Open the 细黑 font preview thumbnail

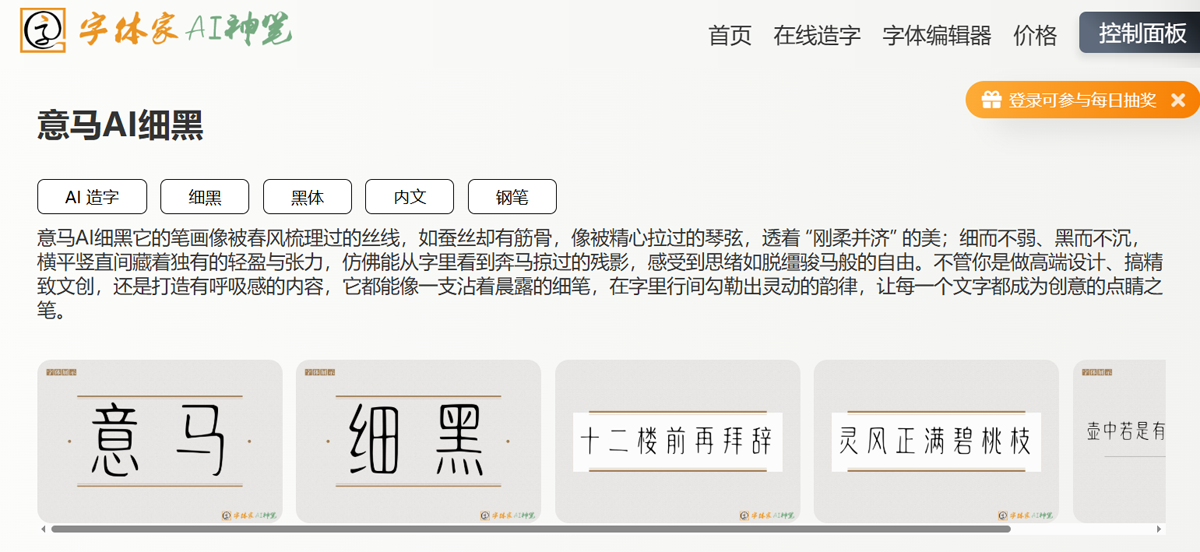tap(418, 441)
